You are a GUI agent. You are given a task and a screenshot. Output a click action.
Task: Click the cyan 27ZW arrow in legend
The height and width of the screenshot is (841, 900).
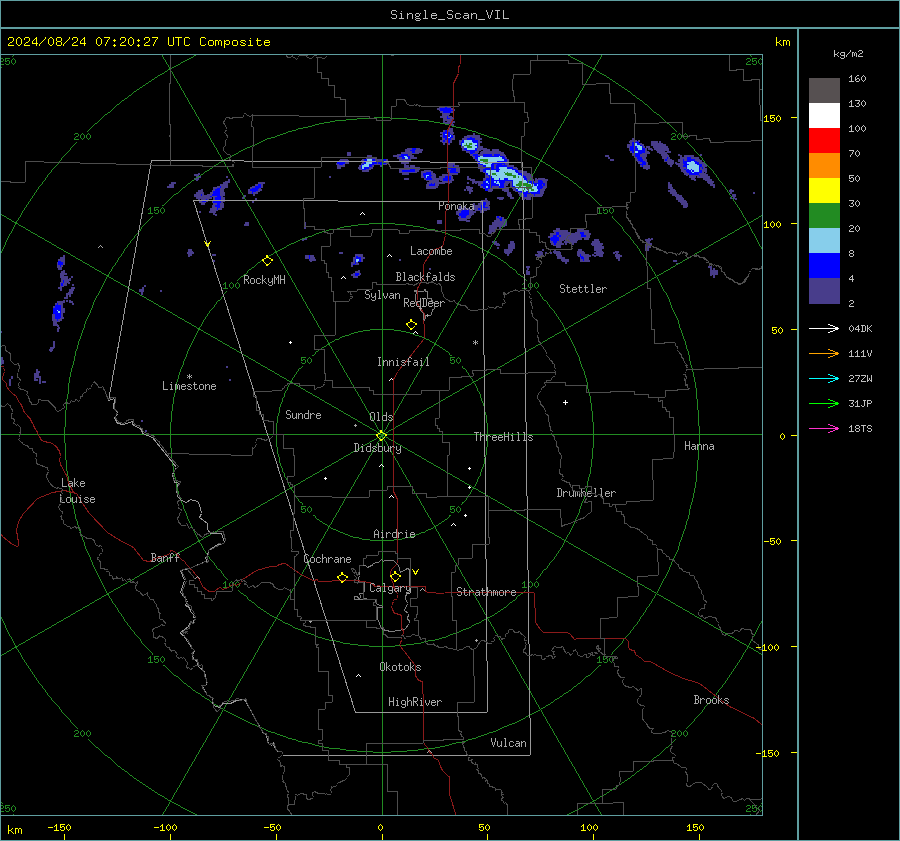pos(824,378)
